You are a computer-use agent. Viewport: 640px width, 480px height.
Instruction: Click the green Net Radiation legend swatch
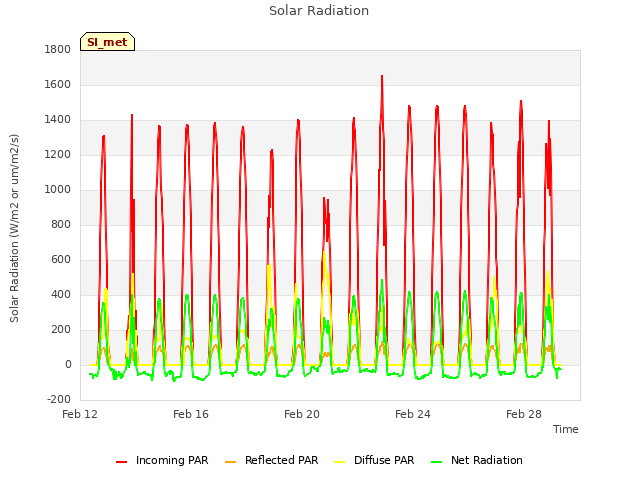pyautogui.click(x=437, y=462)
